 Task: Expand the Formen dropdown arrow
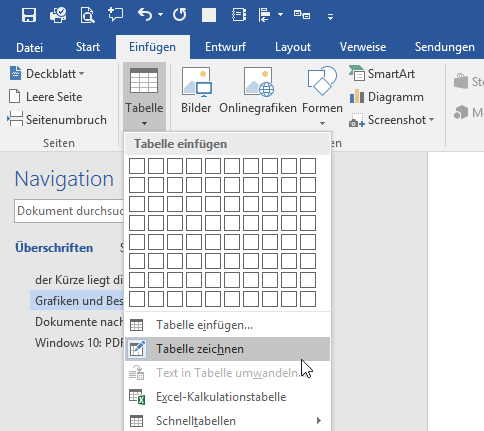pos(322,124)
